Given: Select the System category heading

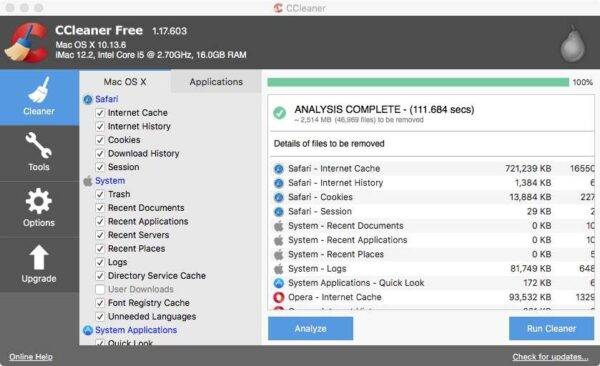Looking at the screenshot, I should click(110, 181).
